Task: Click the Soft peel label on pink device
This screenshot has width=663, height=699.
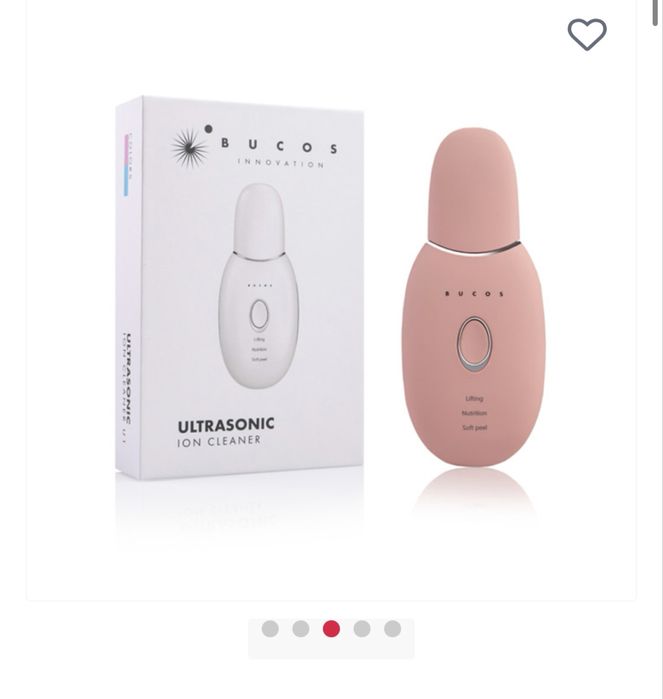Action: pos(474,428)
